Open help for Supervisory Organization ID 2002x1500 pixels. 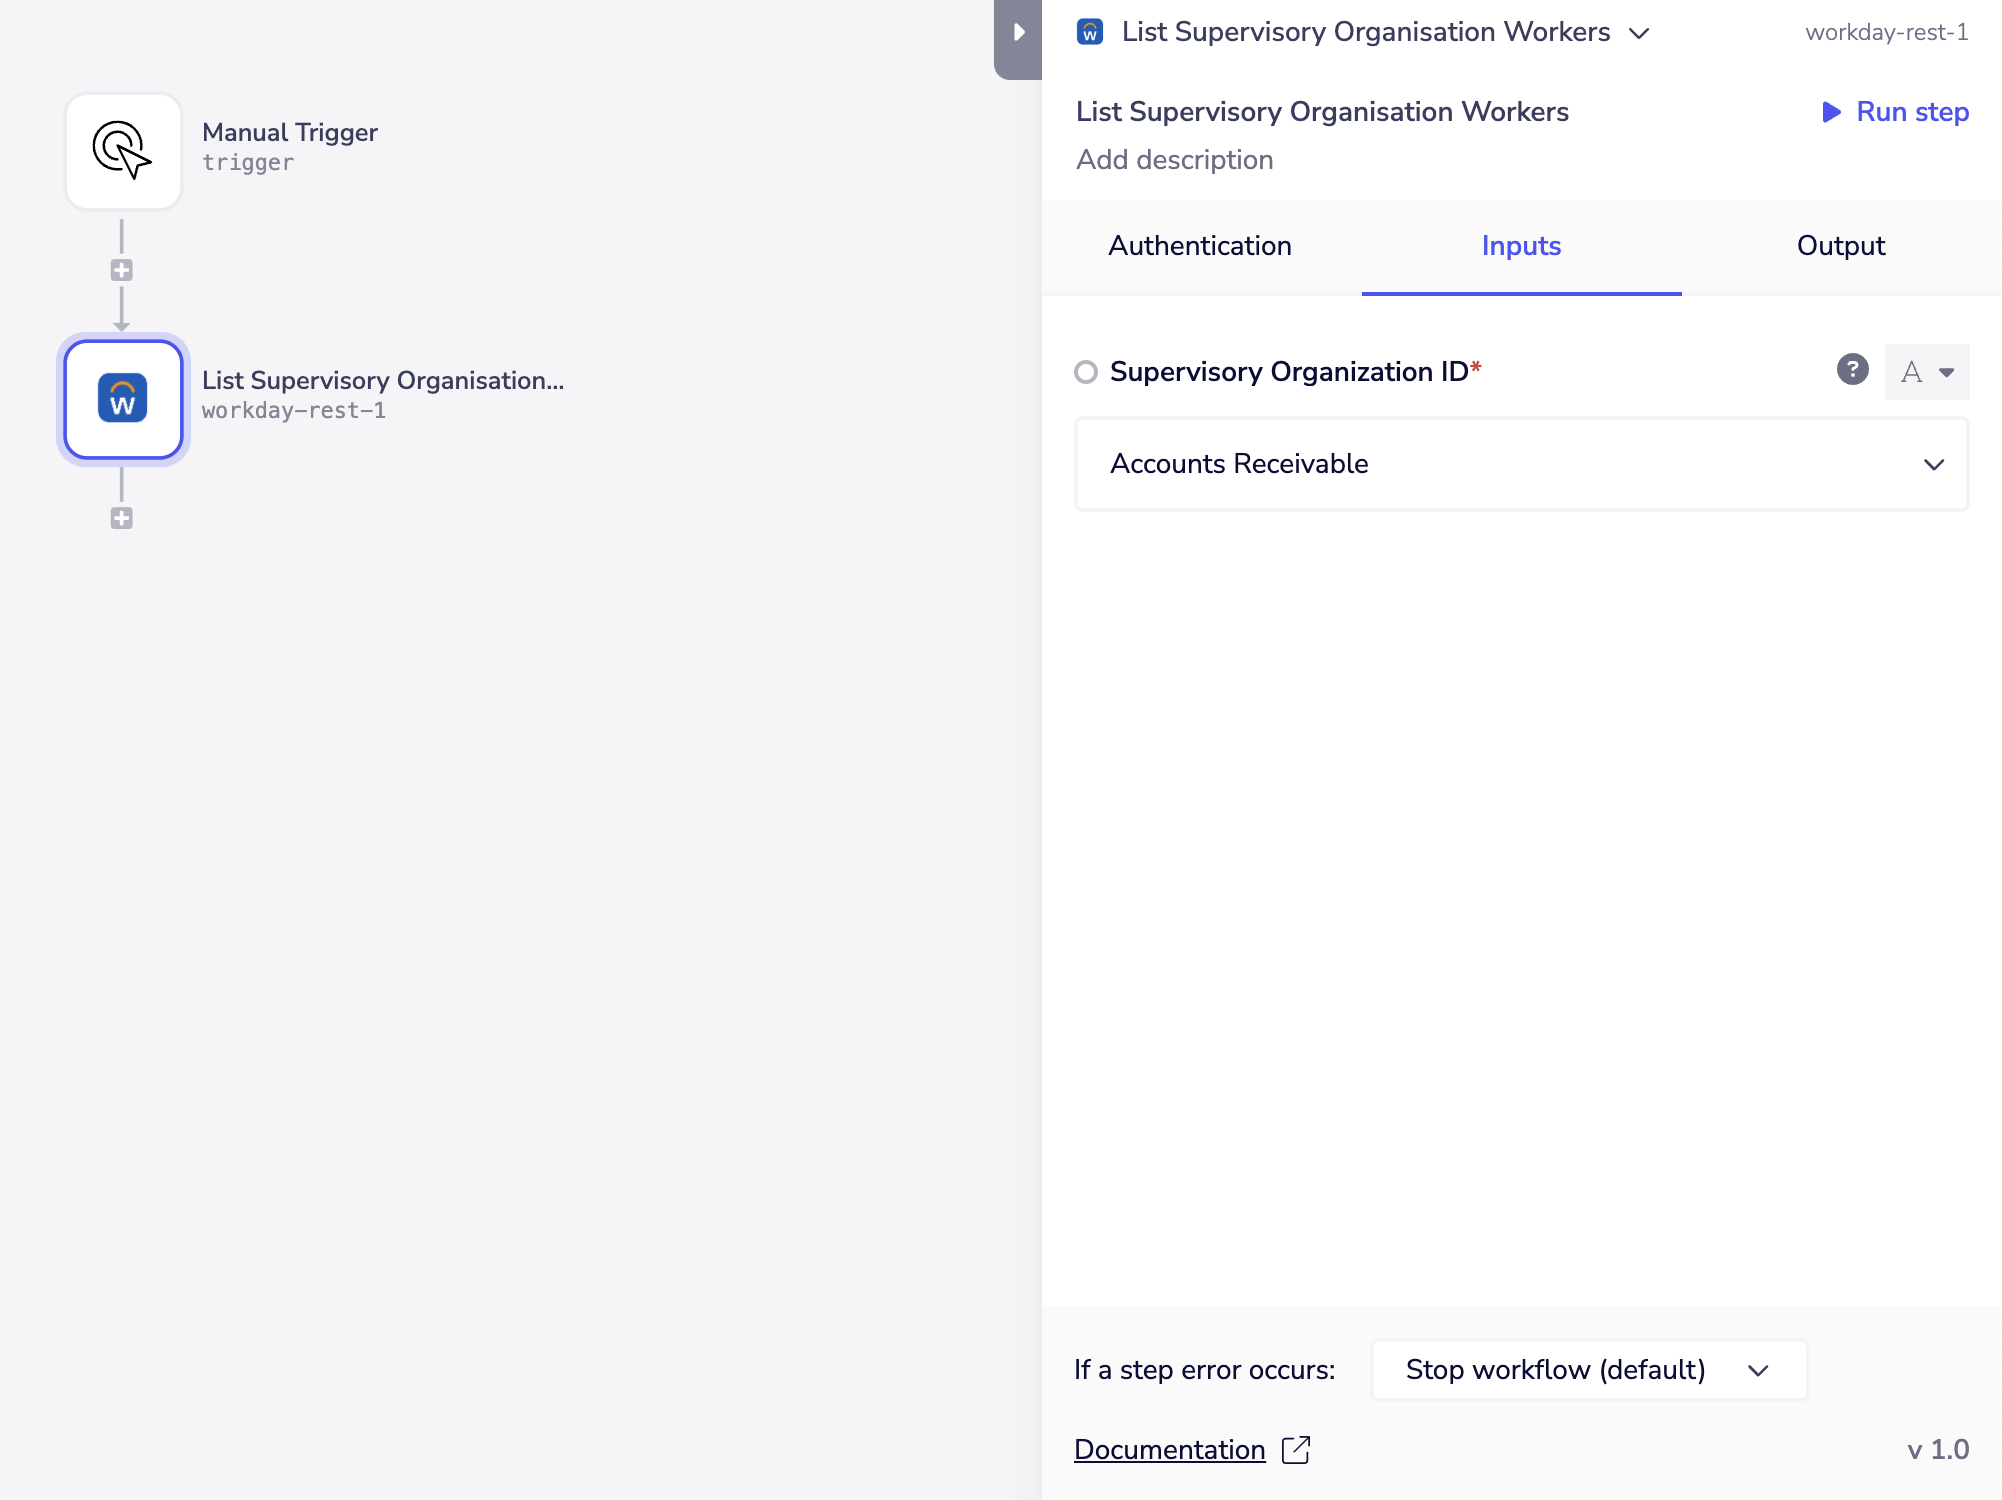tap(1852, 370)
